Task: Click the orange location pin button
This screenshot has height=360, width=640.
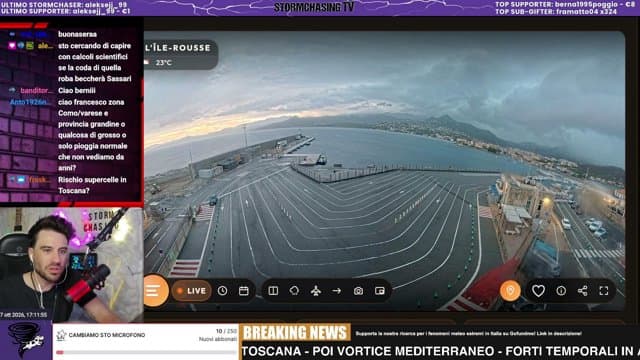Action: (x=510, y=291)
